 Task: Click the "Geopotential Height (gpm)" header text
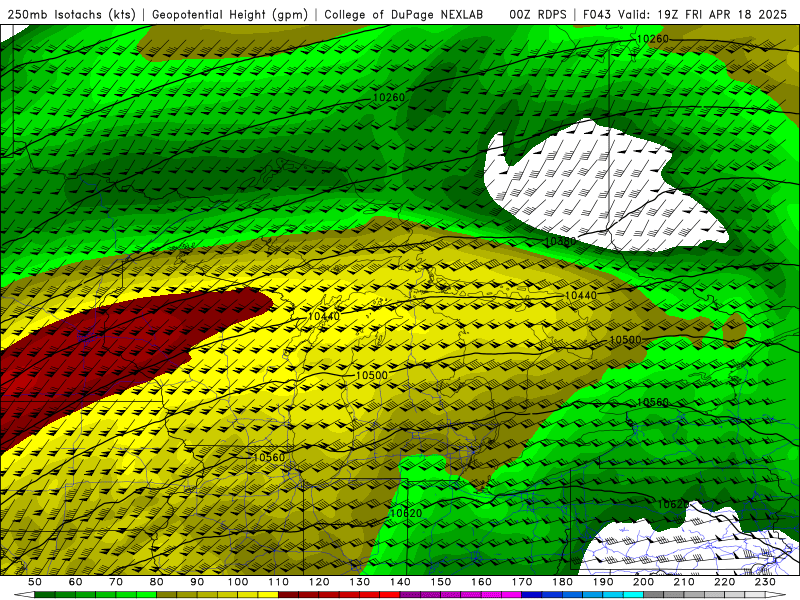[x=230, y=14]
